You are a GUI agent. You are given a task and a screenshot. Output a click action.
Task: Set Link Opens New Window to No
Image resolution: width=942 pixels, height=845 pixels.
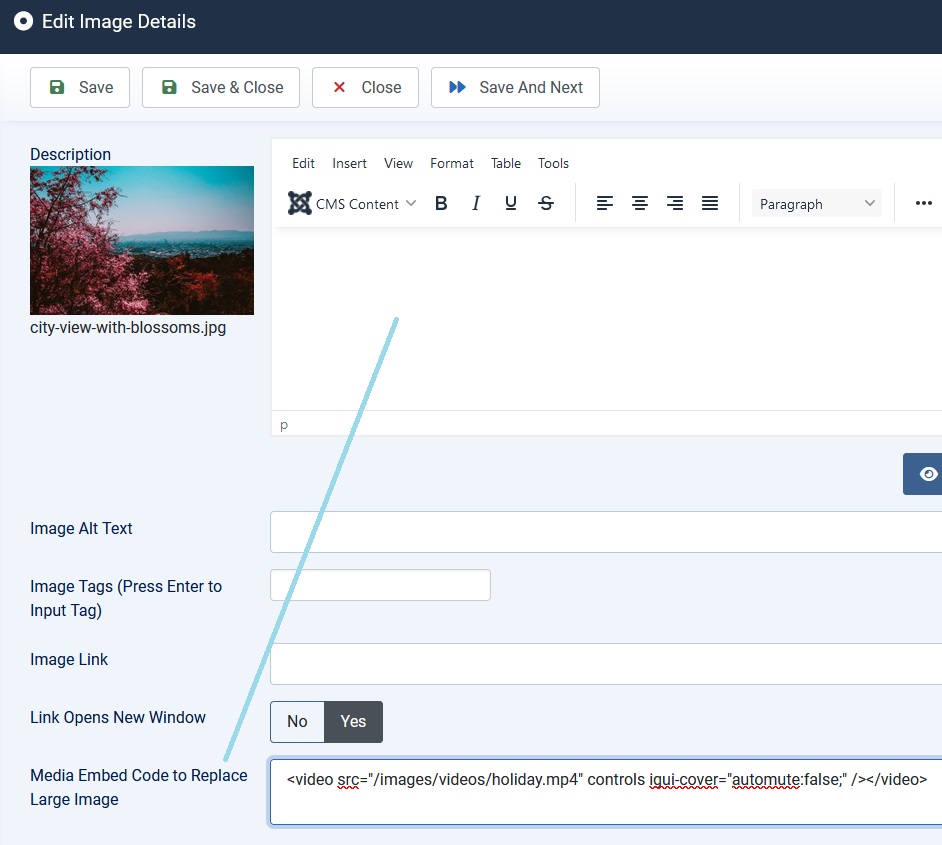pos(297,722)
